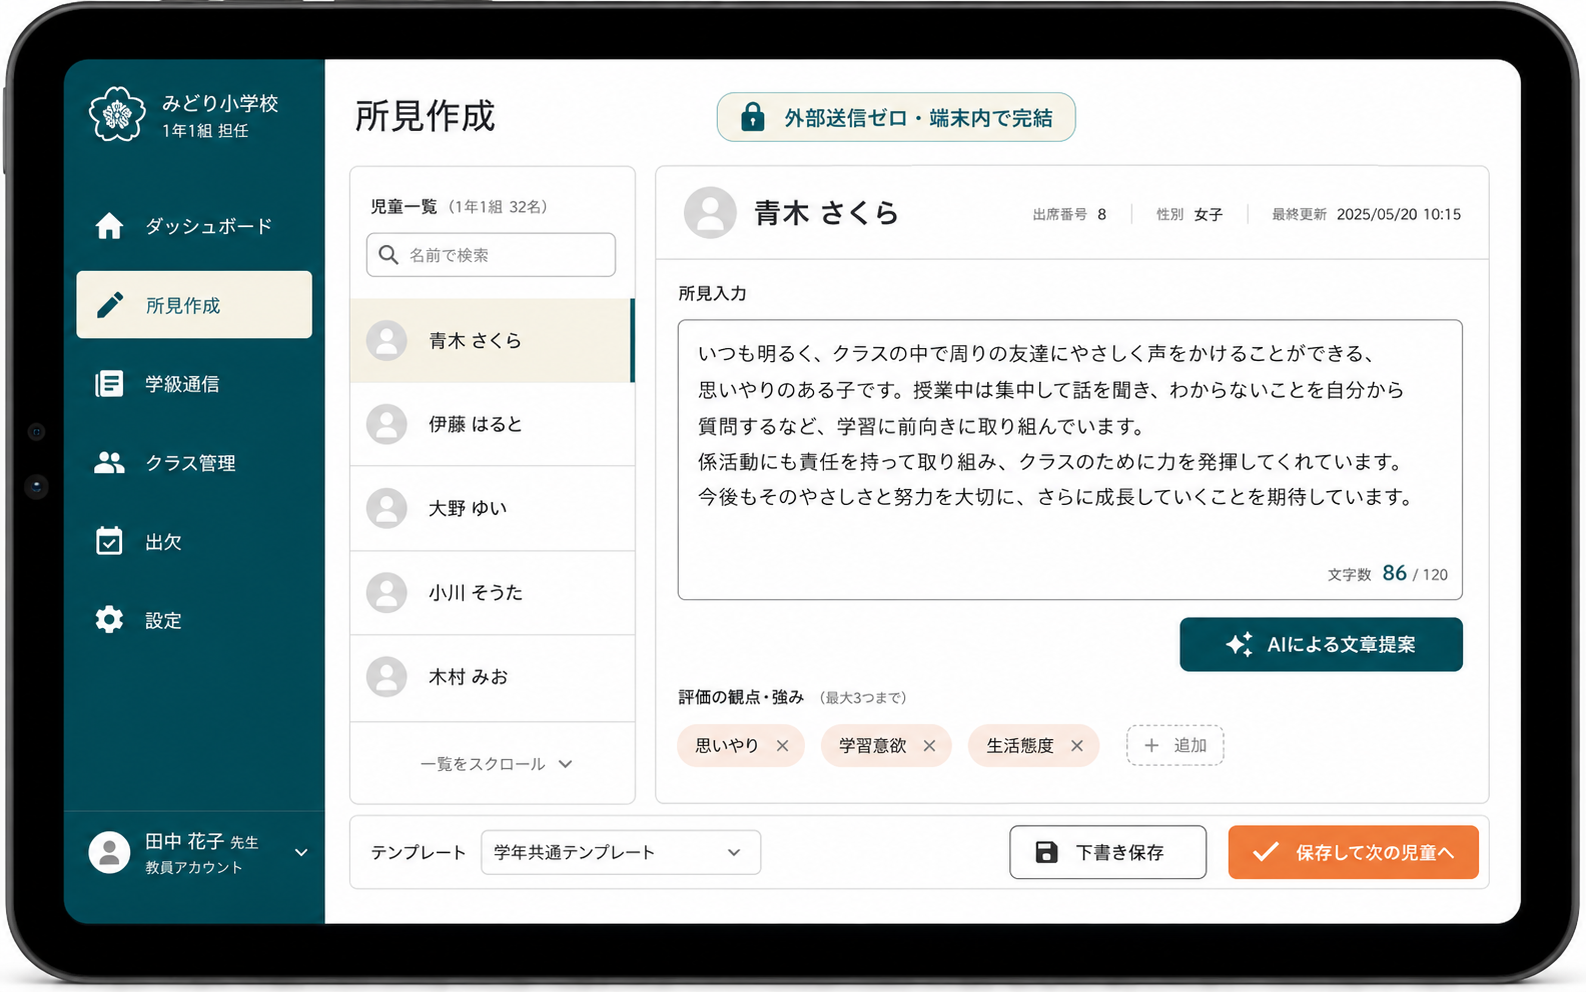The image size is (1586, 992).
Task: Click 伊藤 はると avatar icon
Action: tap(387, 424)
